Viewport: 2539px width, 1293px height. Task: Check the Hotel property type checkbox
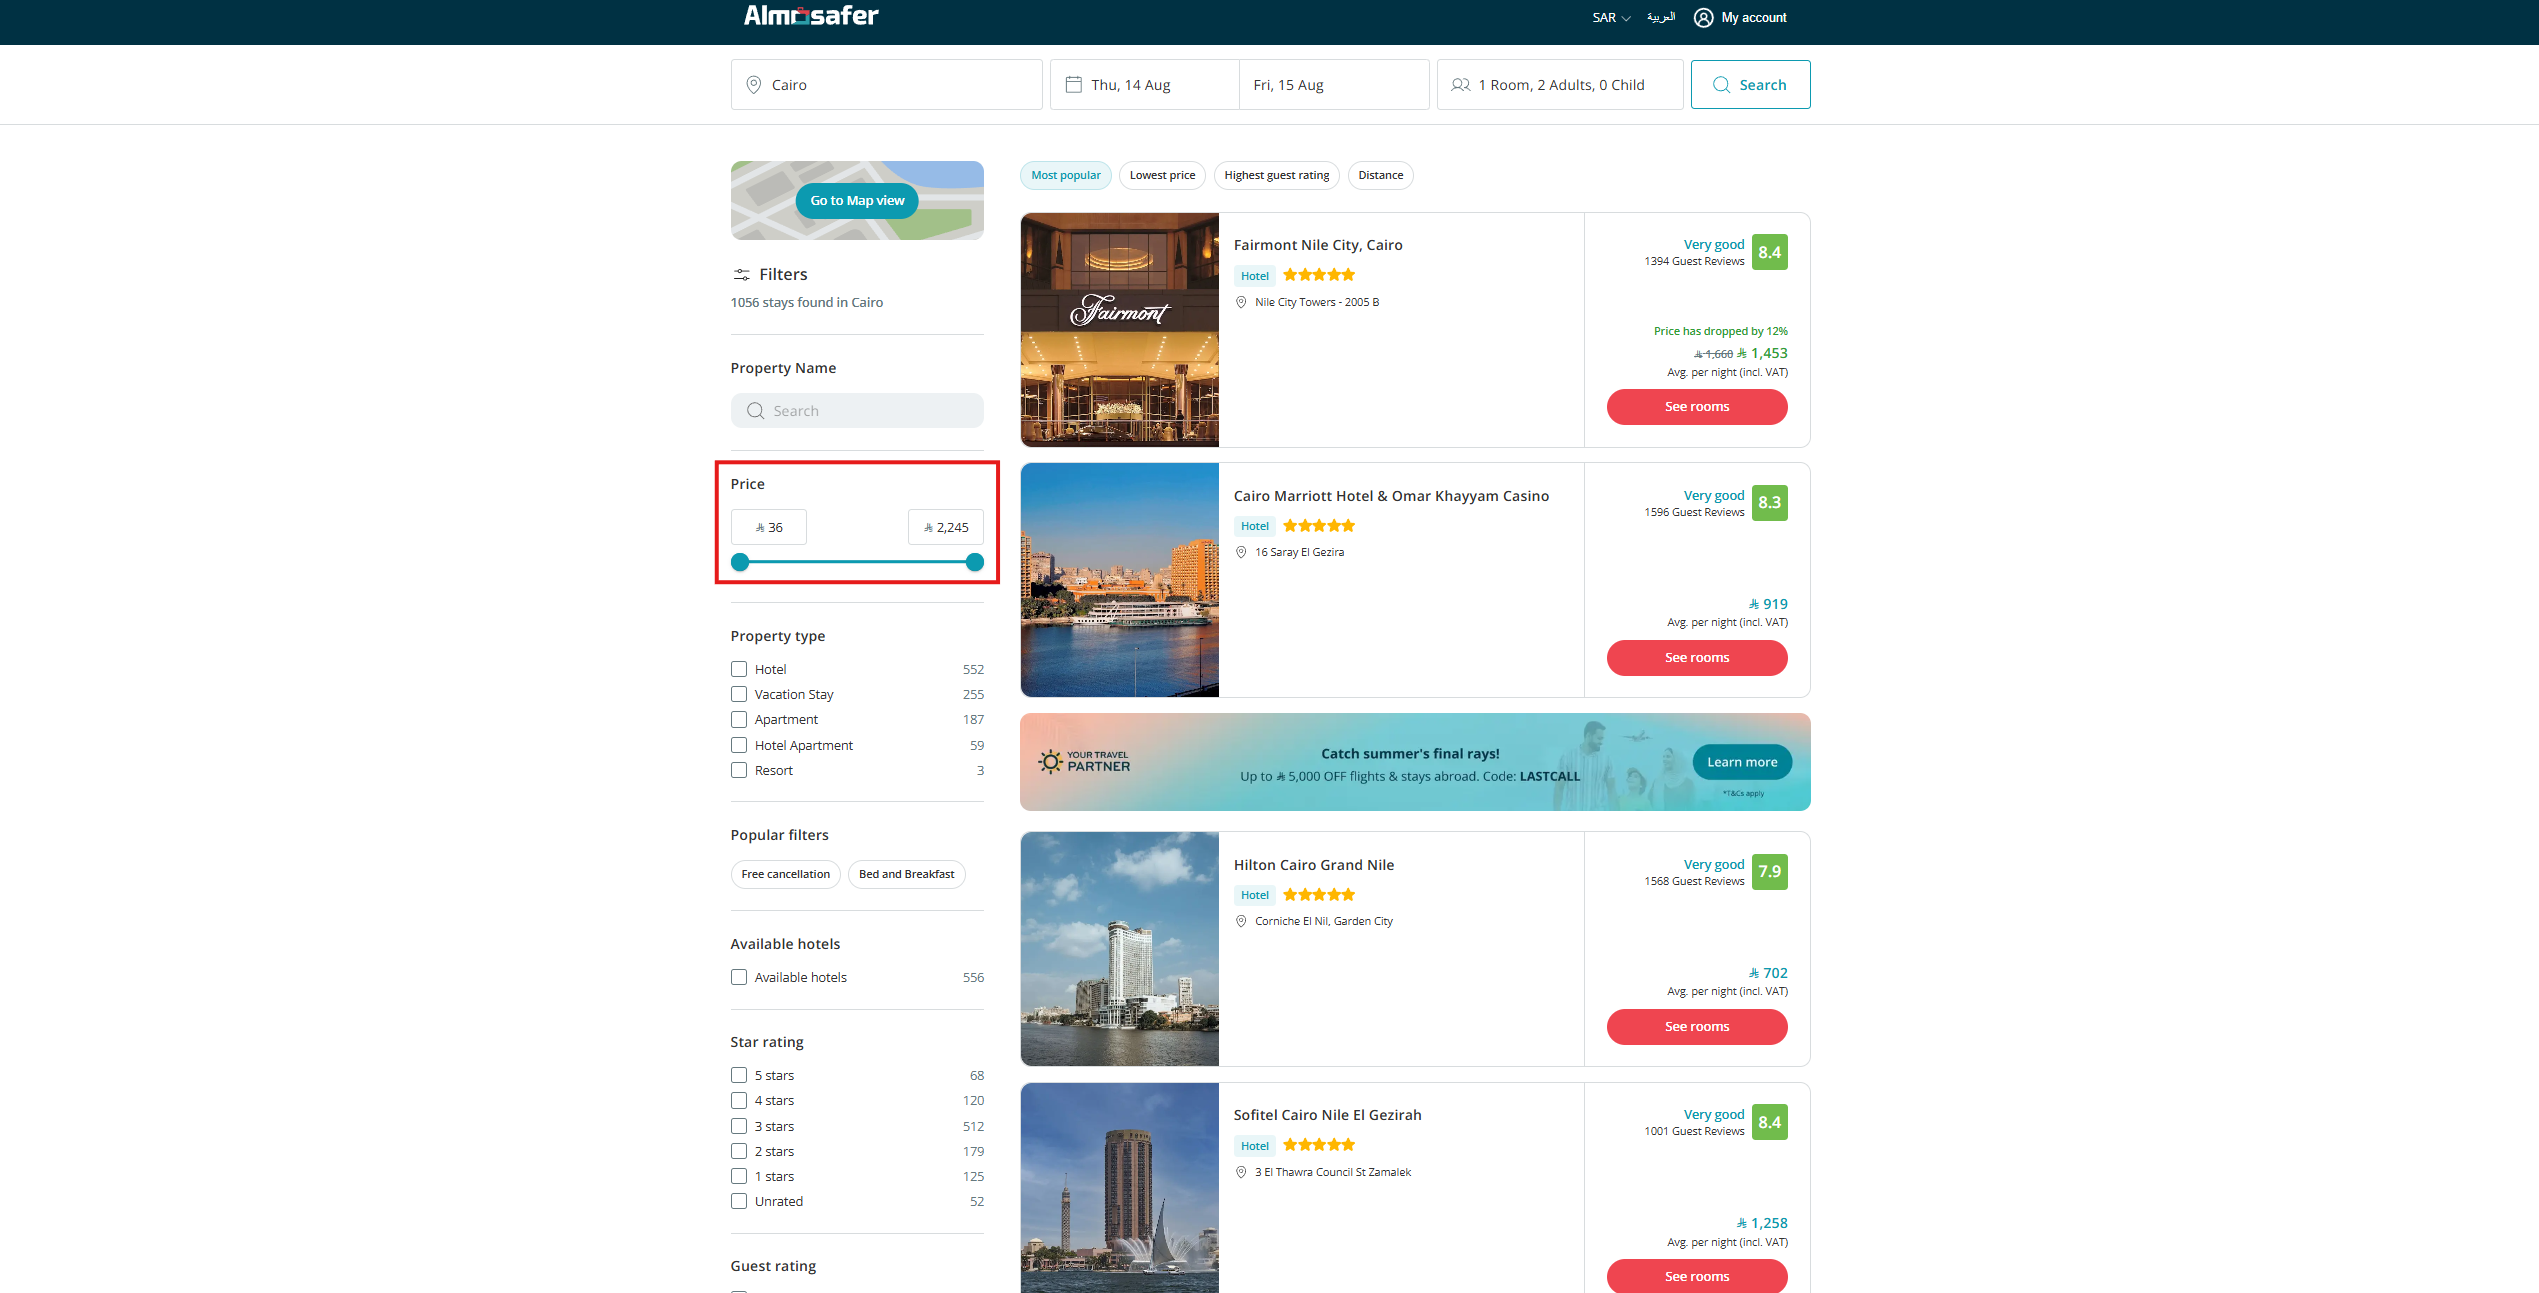[739, 669]
